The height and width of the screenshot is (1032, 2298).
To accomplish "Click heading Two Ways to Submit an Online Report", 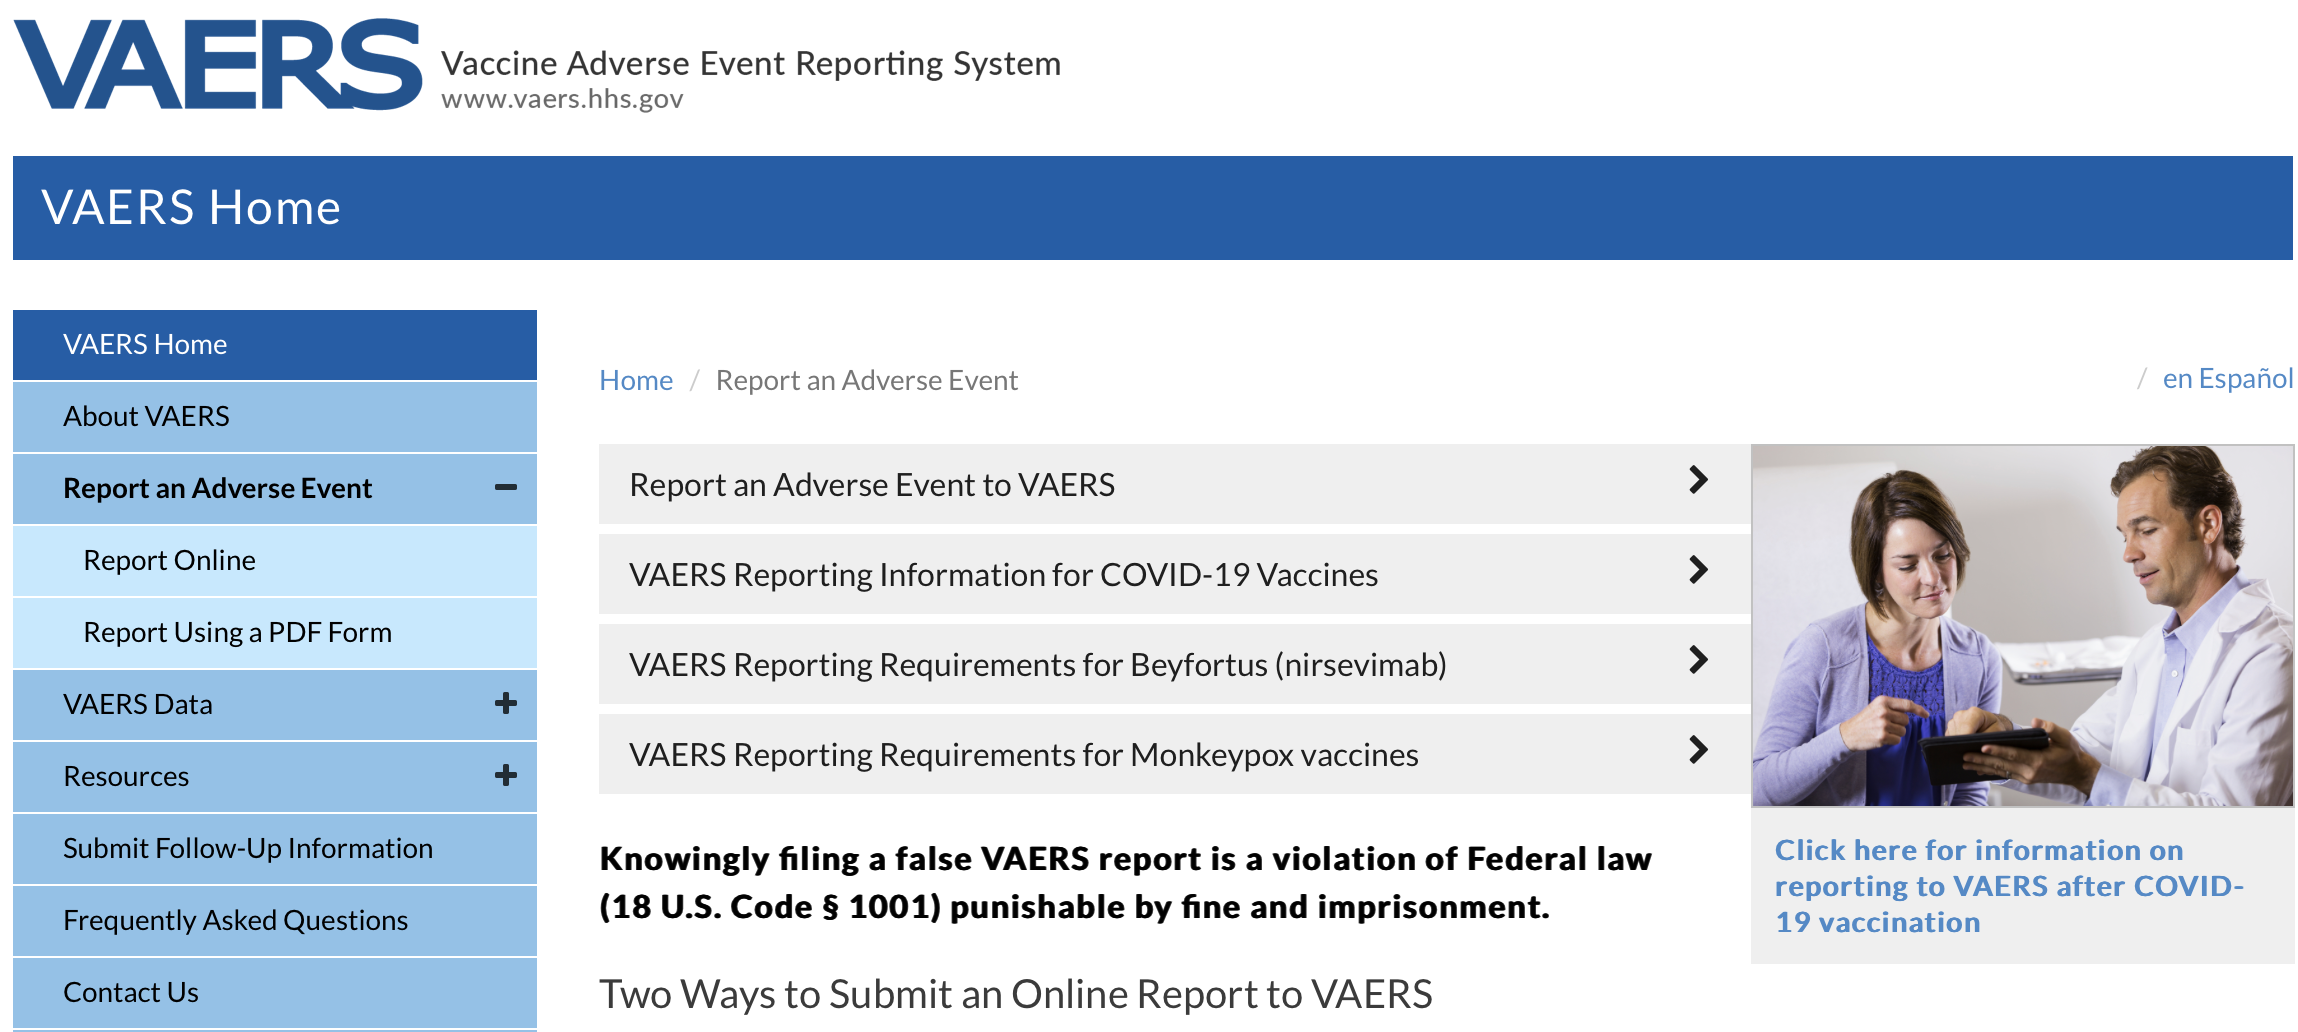I will [x=1016, y=994].
